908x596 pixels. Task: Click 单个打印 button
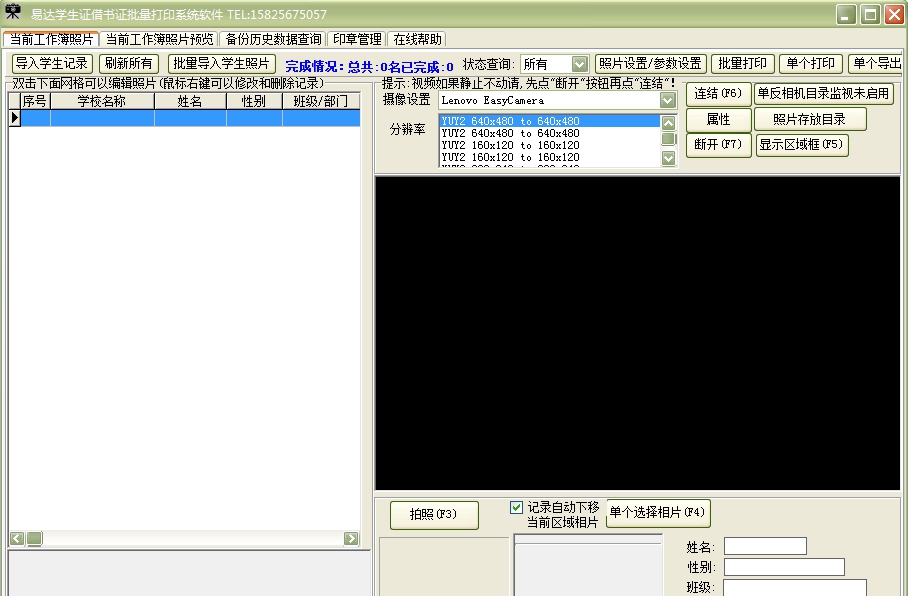(x=811, y=64)
